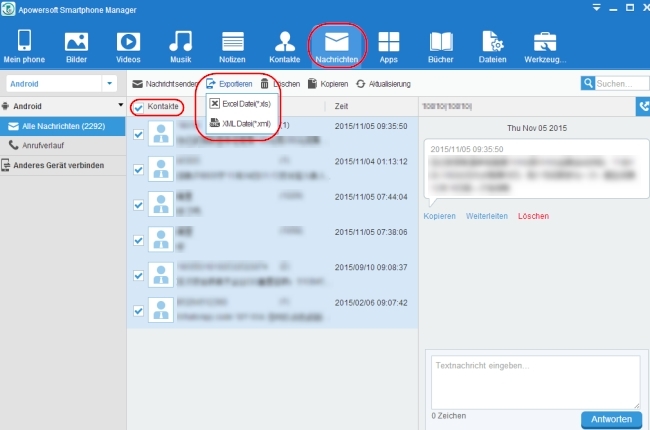650x430 pixels.
Task: Click Exportieren in the toolbar
Action: point(229,84)
